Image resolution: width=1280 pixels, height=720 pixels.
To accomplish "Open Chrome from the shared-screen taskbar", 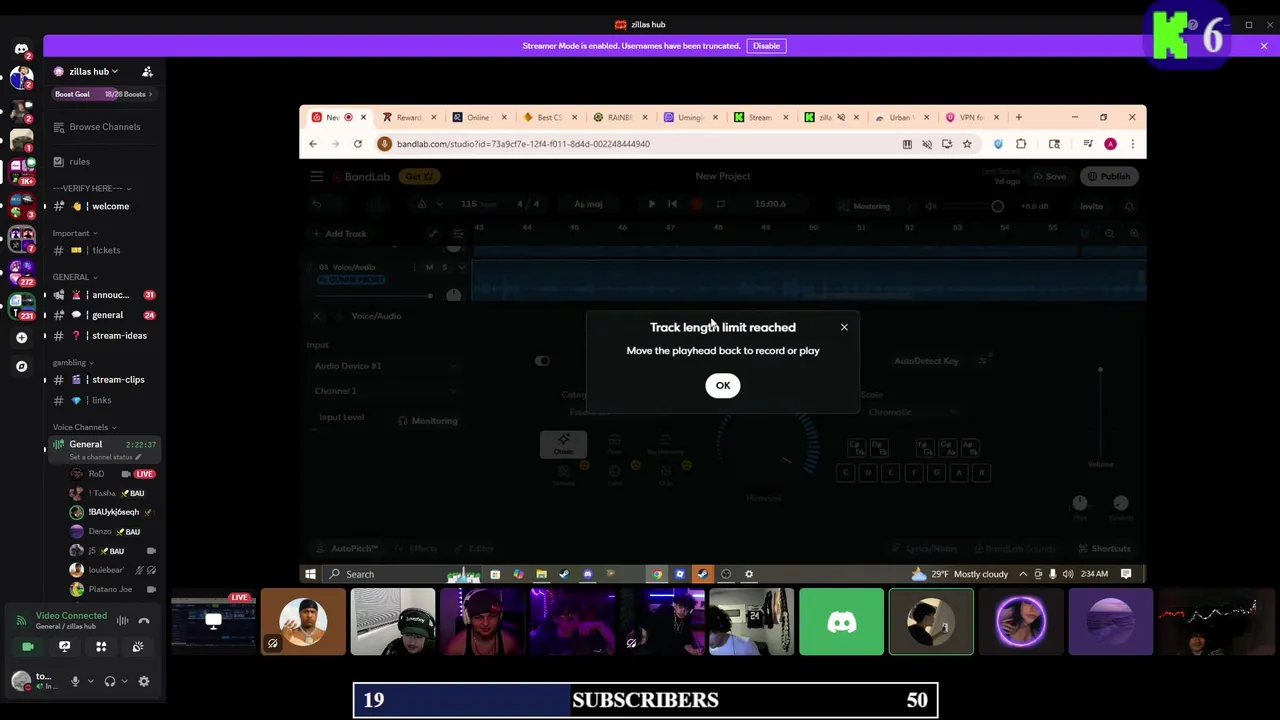I will 657,574.
